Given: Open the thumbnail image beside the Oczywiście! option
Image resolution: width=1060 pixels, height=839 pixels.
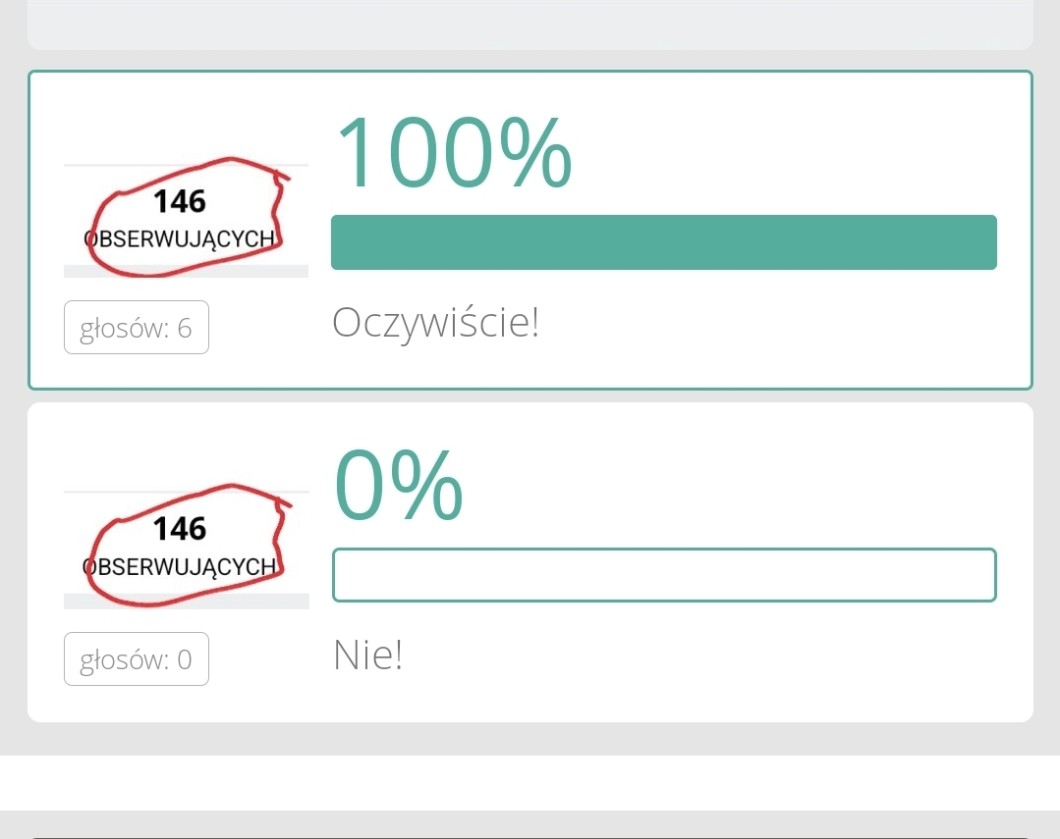Looking at the screenshot, I should [186, 220].
